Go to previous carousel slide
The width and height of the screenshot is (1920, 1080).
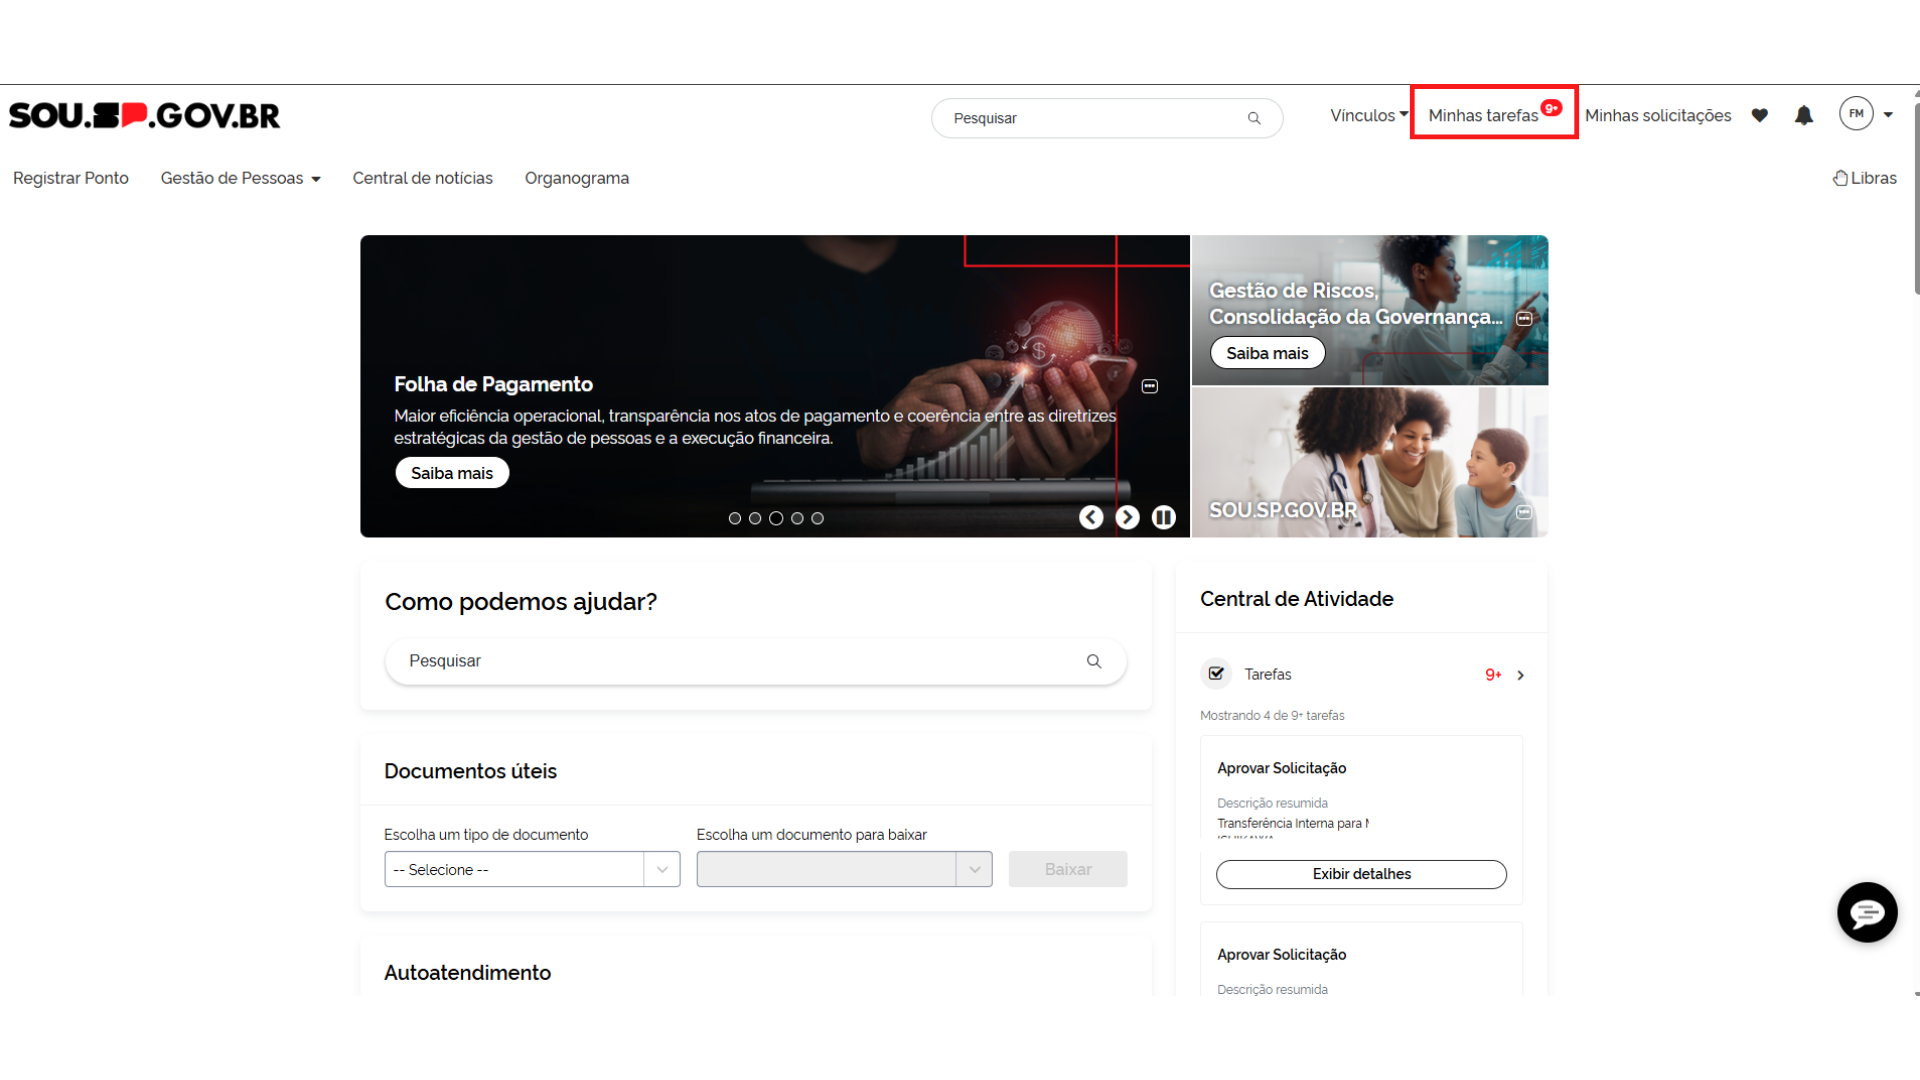(x=1091, y=517)
